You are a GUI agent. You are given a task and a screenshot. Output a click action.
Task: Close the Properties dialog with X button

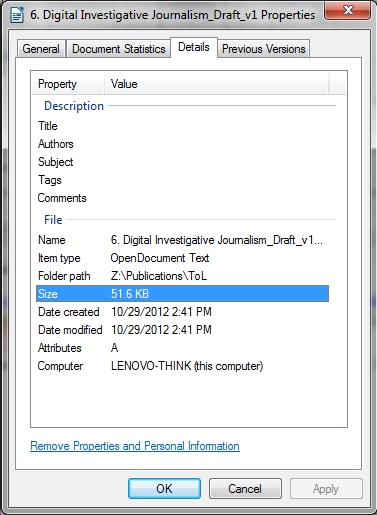click(347, 10)
